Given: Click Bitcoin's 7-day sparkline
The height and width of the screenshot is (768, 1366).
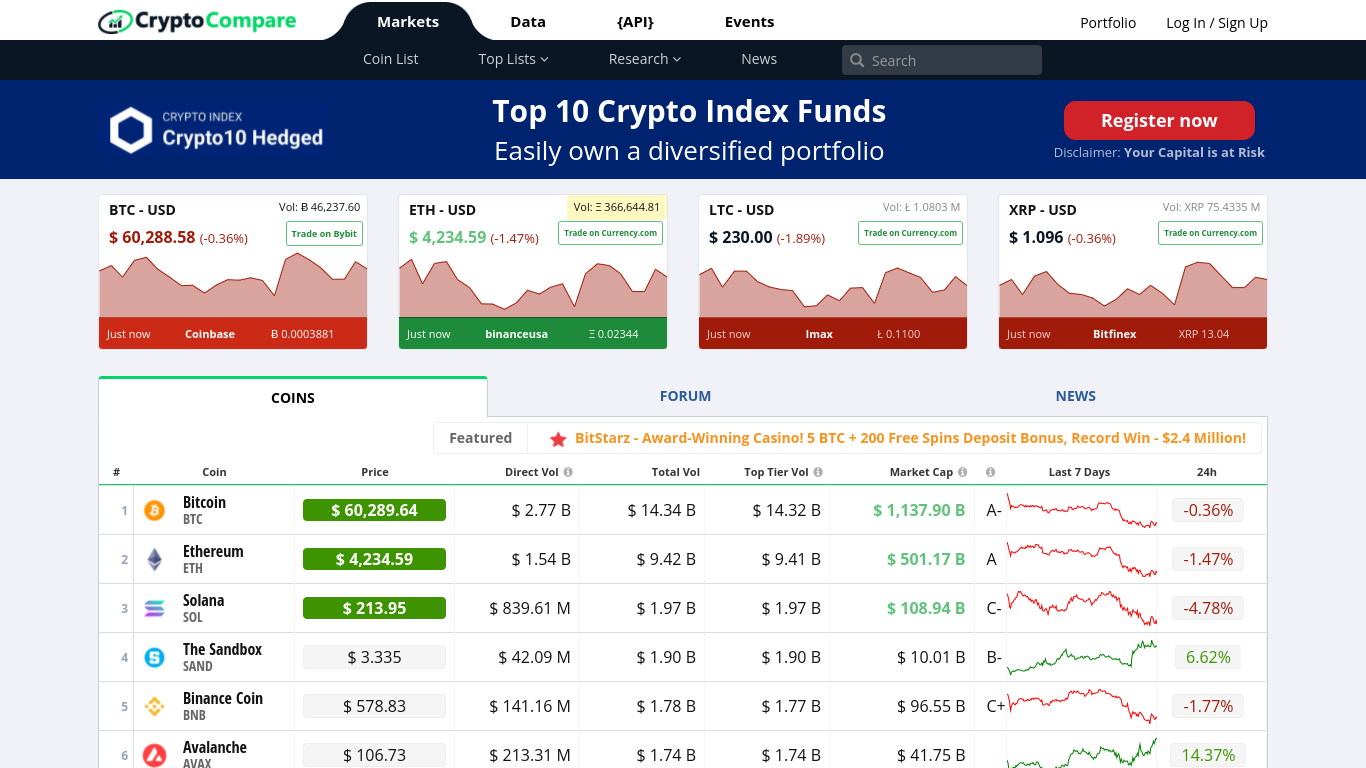Looking at the screenshot, I should (1082, 510).
